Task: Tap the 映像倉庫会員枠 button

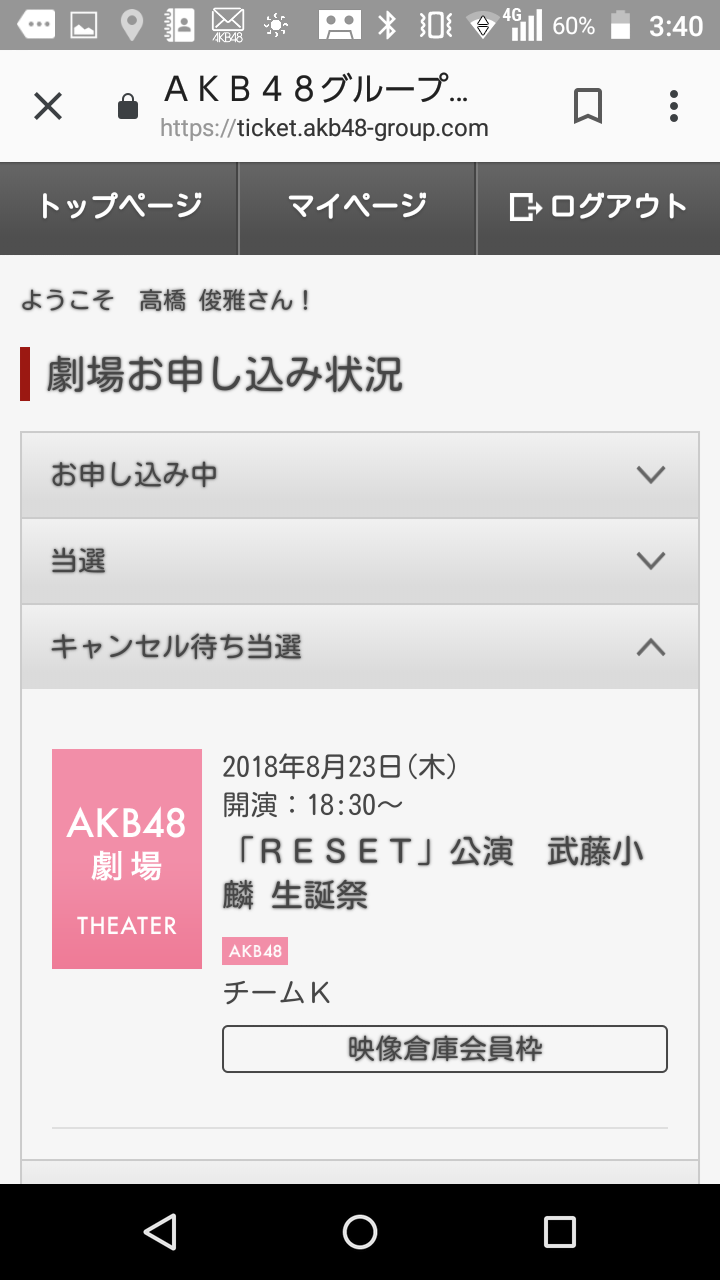Action: pos(444,1049)
